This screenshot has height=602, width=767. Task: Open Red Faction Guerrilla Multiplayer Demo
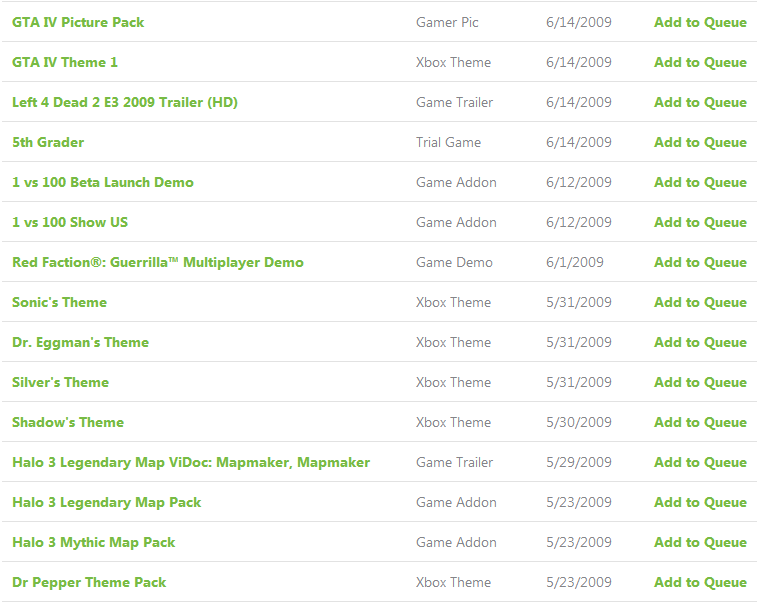coord(158,263)
